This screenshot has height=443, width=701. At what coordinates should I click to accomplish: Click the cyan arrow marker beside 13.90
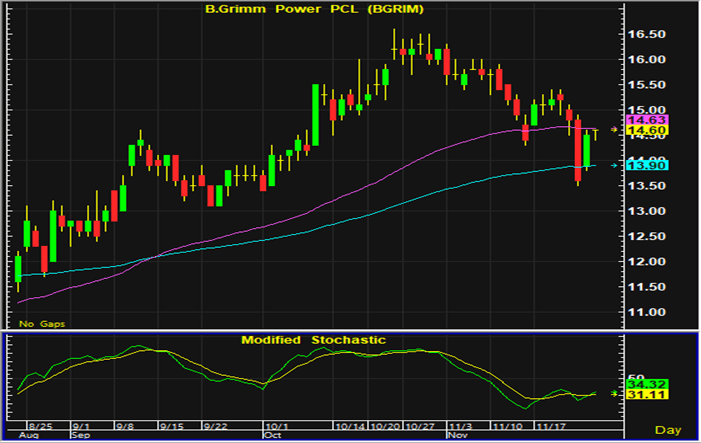click(613, 165)
